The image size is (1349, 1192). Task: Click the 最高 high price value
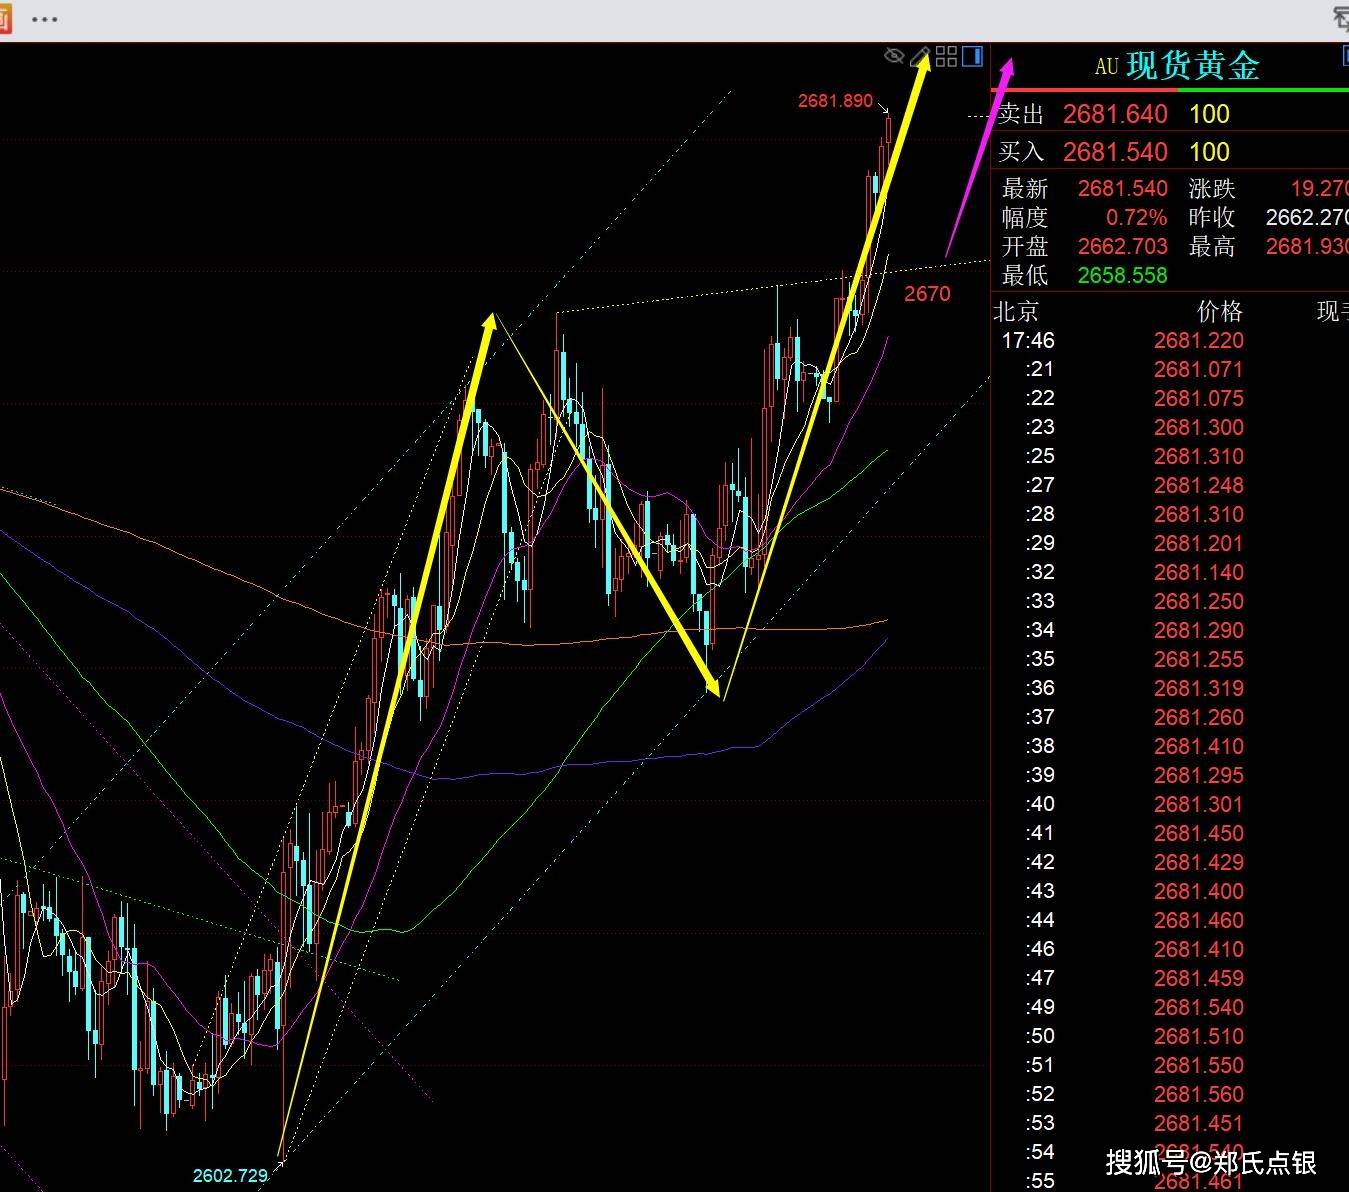click(x=1307, y=246)
